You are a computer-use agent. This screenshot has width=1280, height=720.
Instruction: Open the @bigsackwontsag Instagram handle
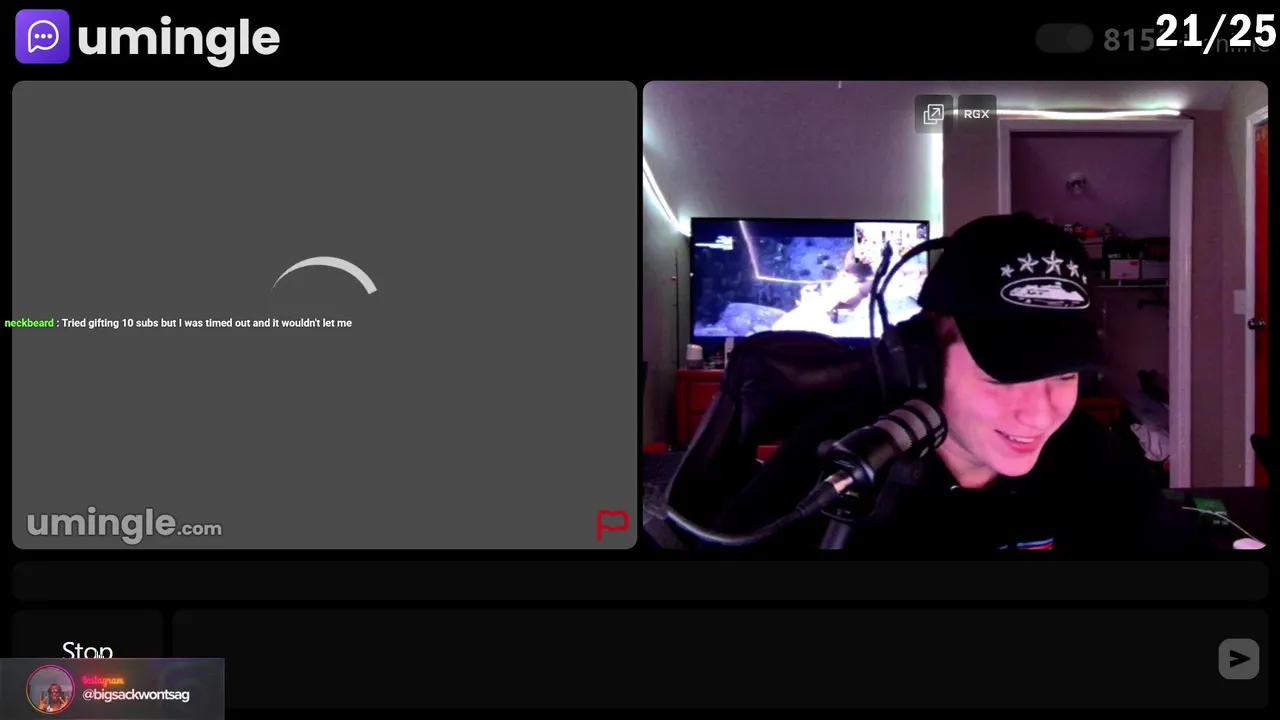point(136,694)
